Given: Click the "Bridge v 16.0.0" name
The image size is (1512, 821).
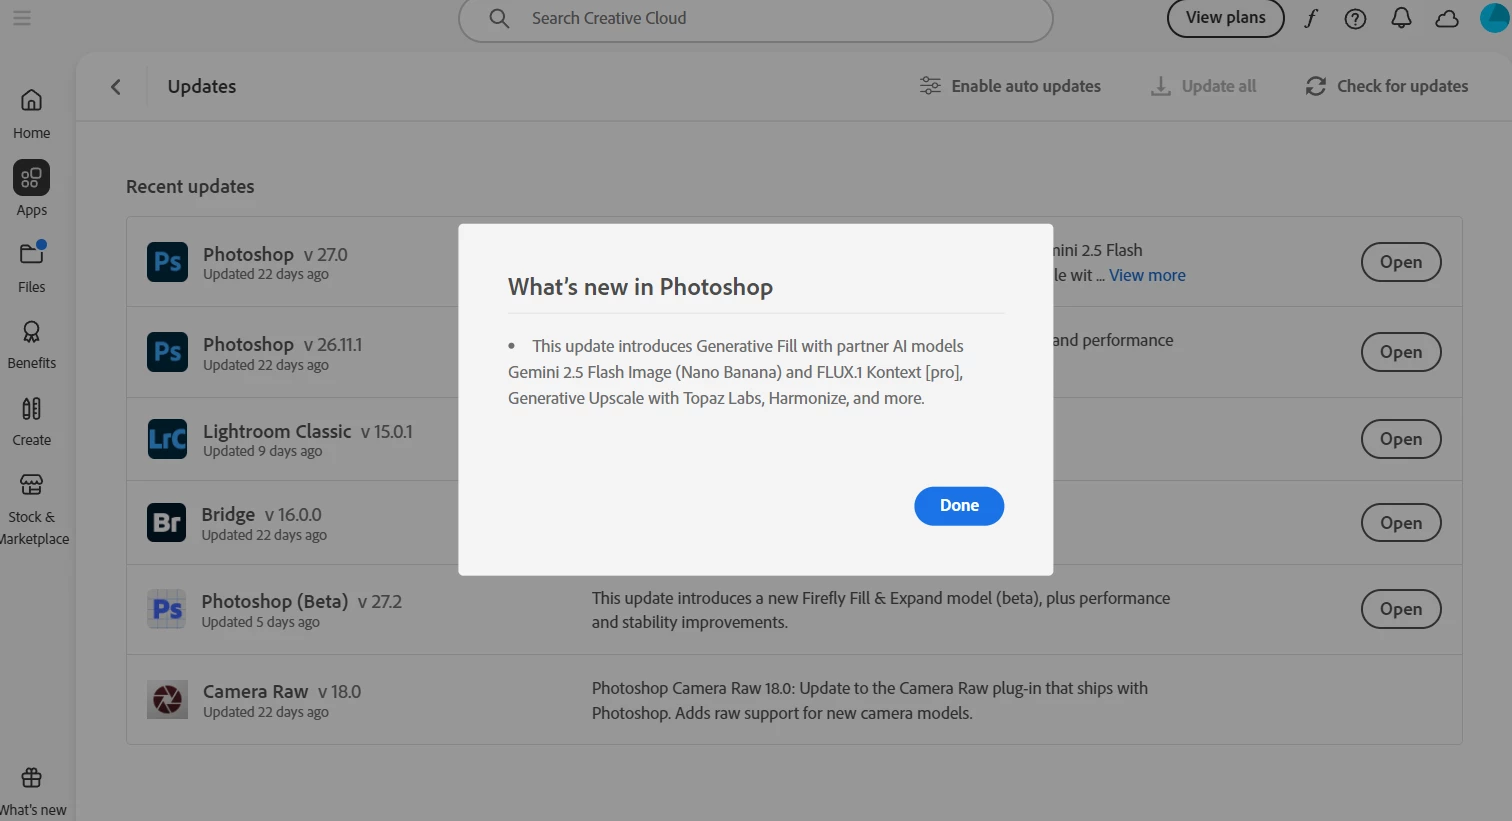Looking at the screenshot, I should click(x=262, y=514).
